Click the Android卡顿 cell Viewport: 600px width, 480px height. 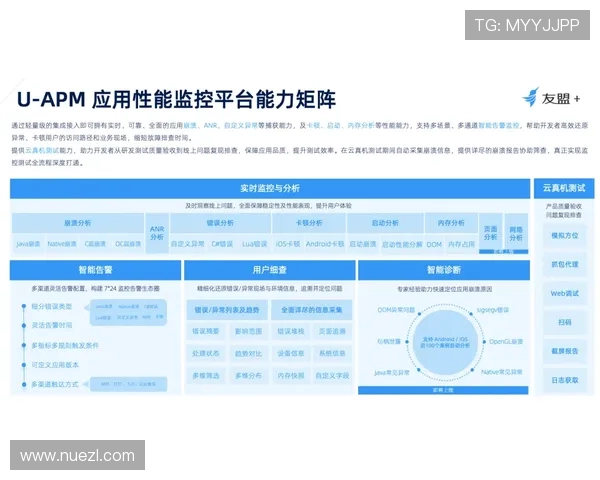point(325,244)
